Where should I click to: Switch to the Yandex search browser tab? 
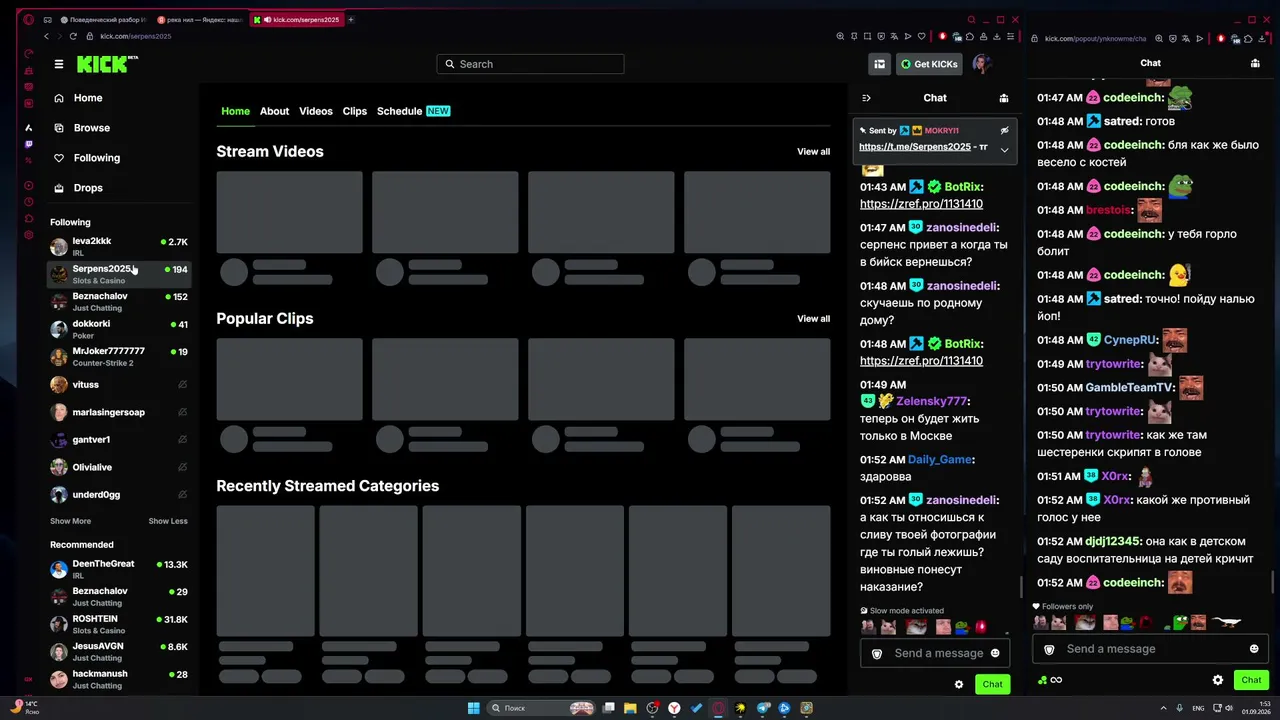click(200, 20)
